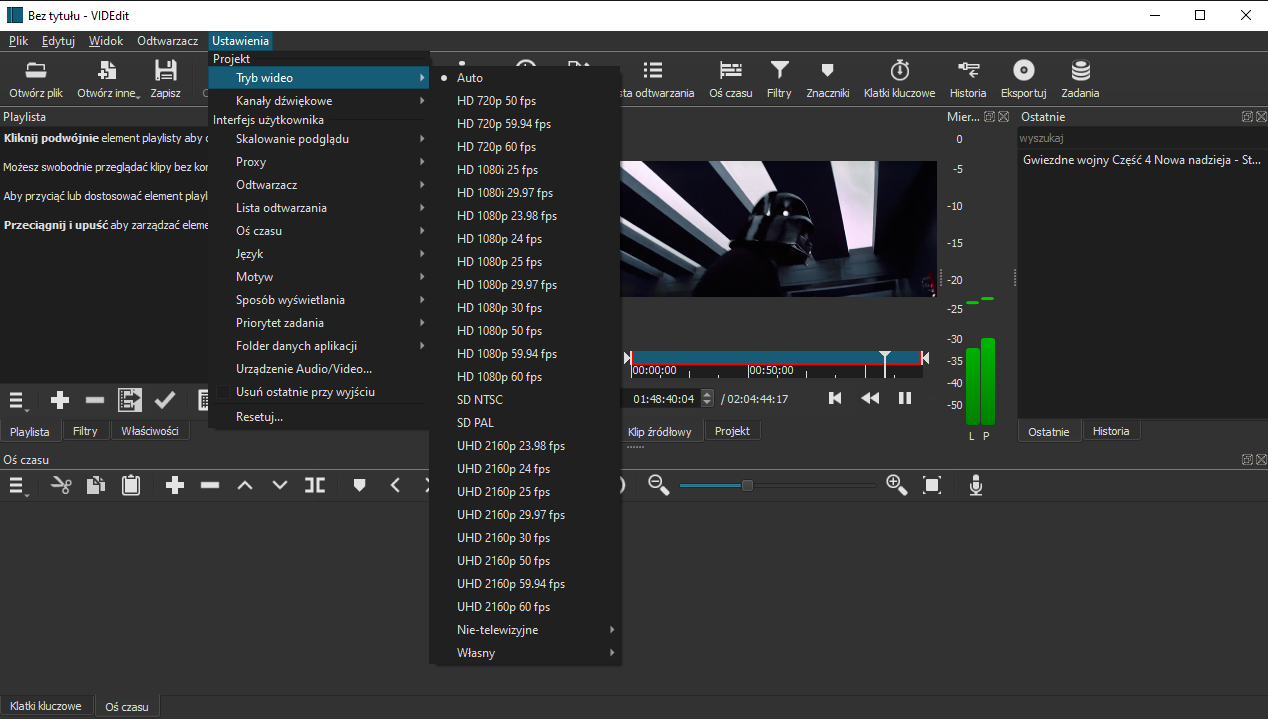The width and height of the screenshot is (1268, 719).
Task: Click the scissors cut icon on timeline toolbar
Action: 61,485
